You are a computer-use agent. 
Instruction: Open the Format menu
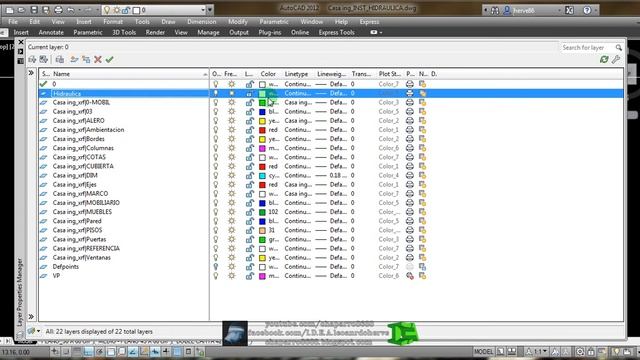pyautogui.click(x=113, y=22)
